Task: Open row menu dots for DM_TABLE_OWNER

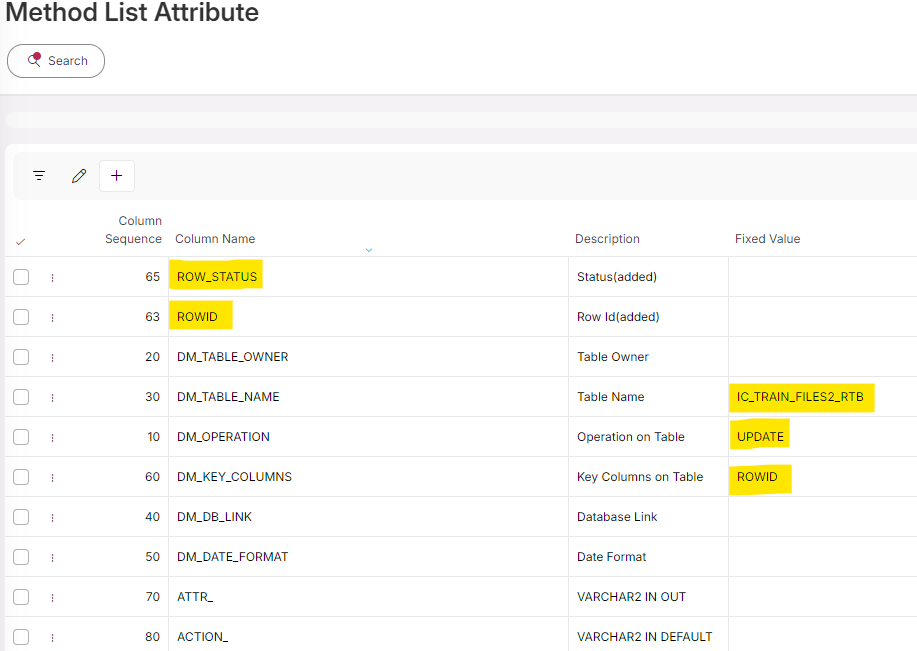Action: coord(53,358)
